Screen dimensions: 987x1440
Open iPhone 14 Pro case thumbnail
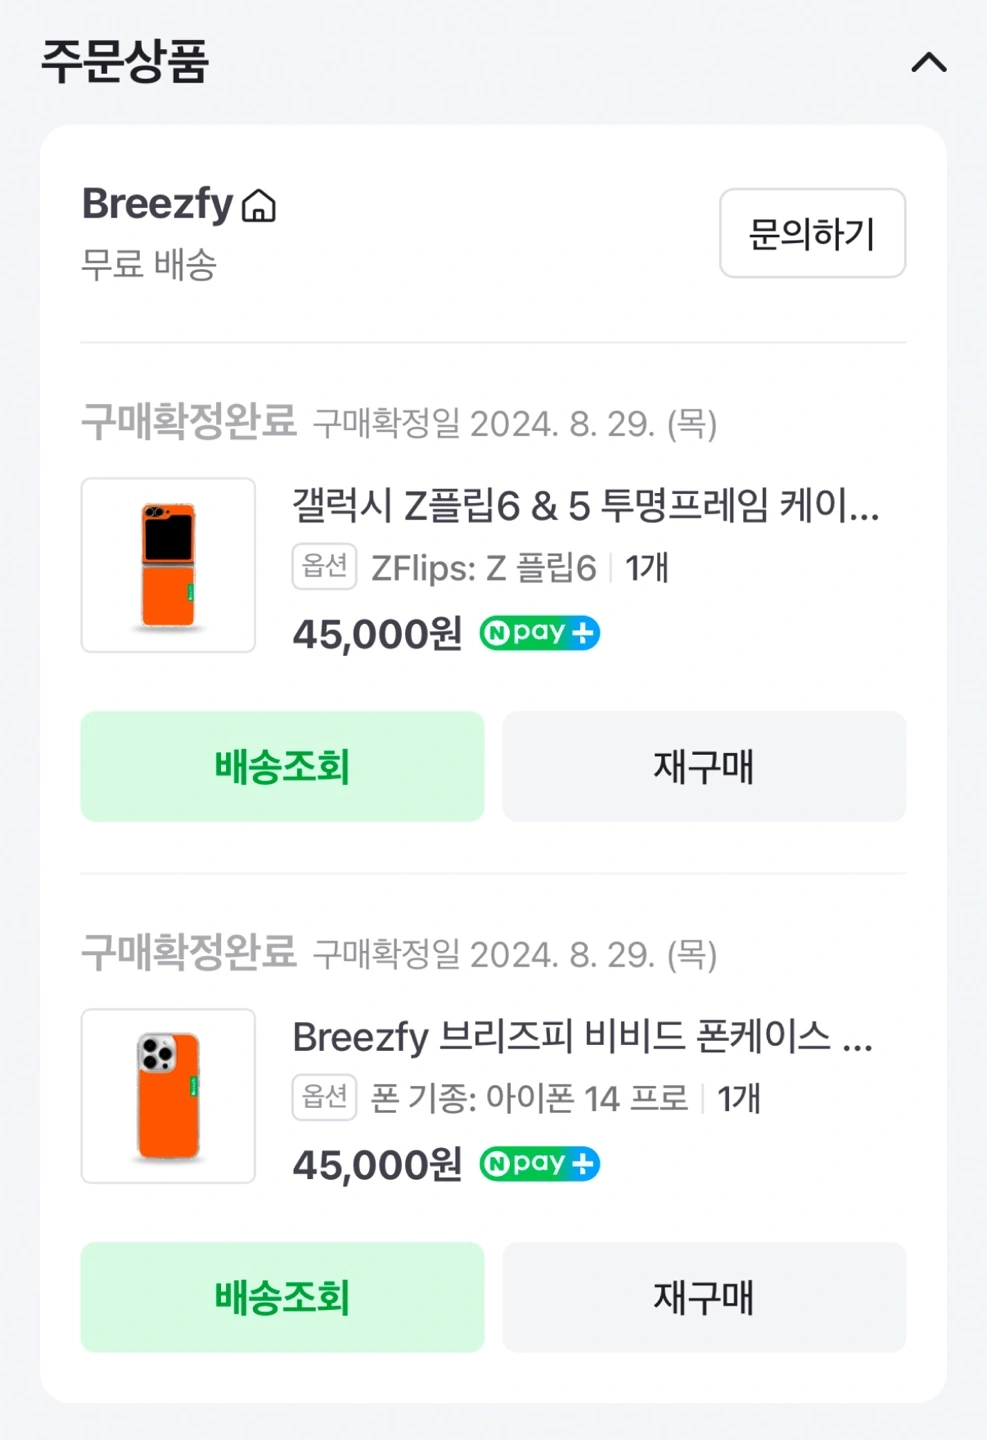[x=168, y=1096]
